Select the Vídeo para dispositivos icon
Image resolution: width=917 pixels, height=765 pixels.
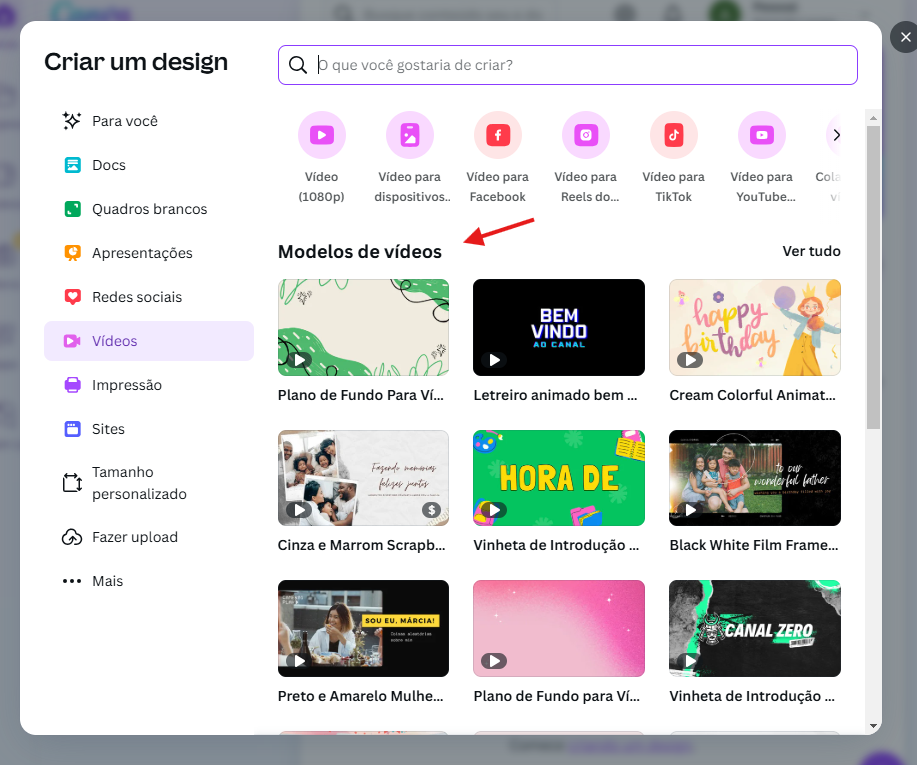[x=410, y=135]
